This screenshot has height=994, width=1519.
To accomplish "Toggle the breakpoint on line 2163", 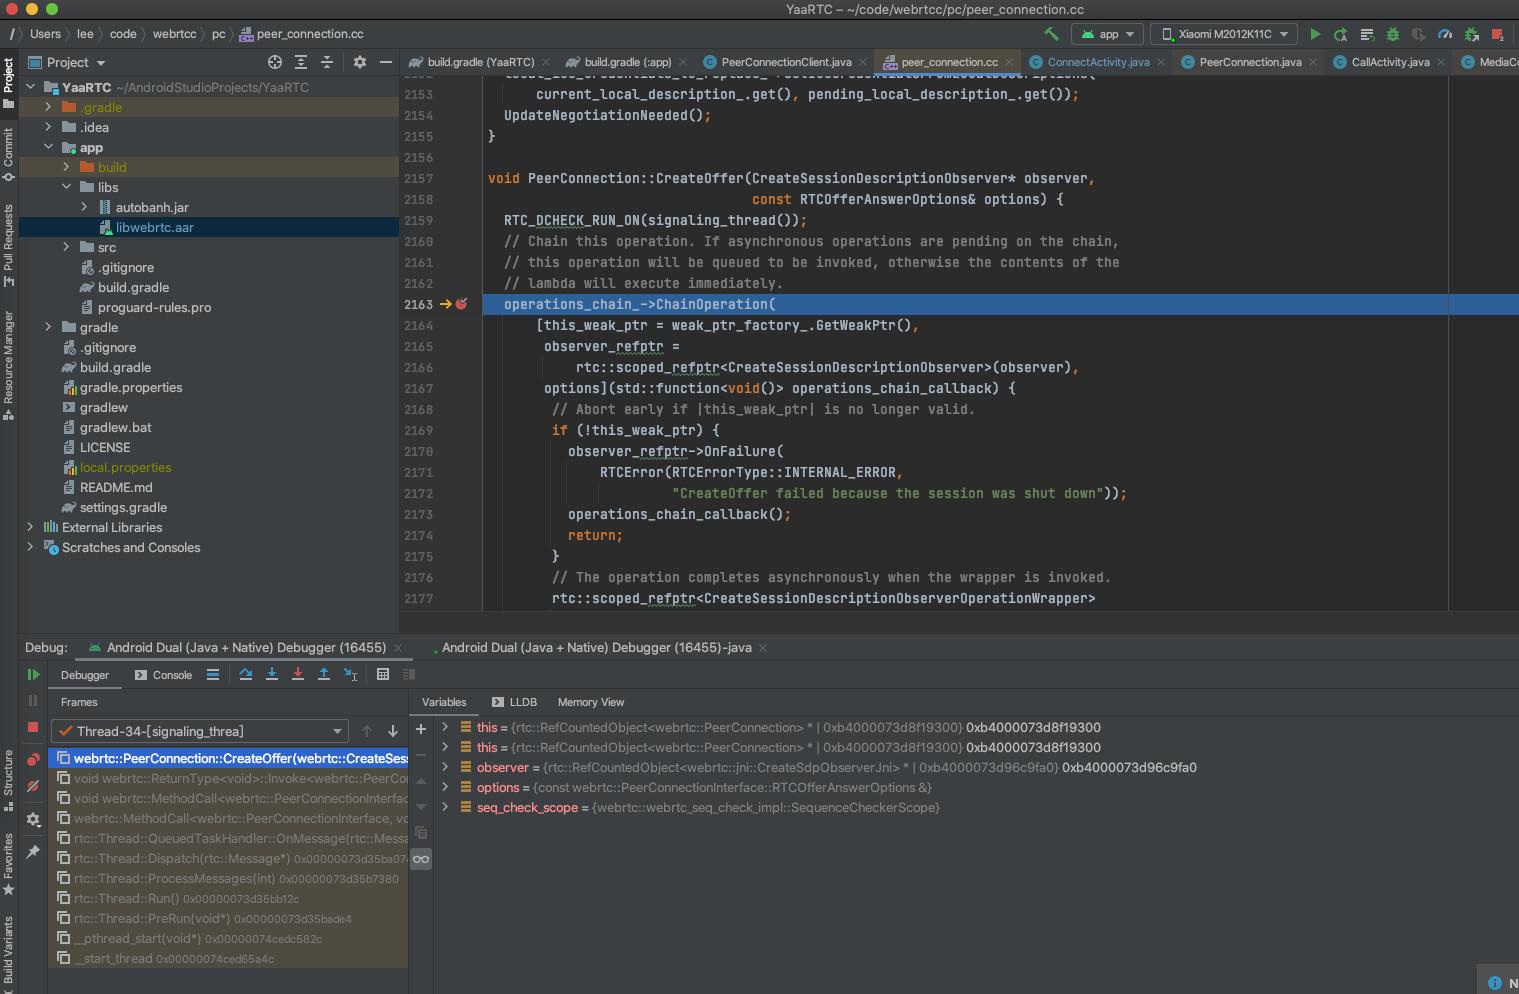I will [462, 304].
